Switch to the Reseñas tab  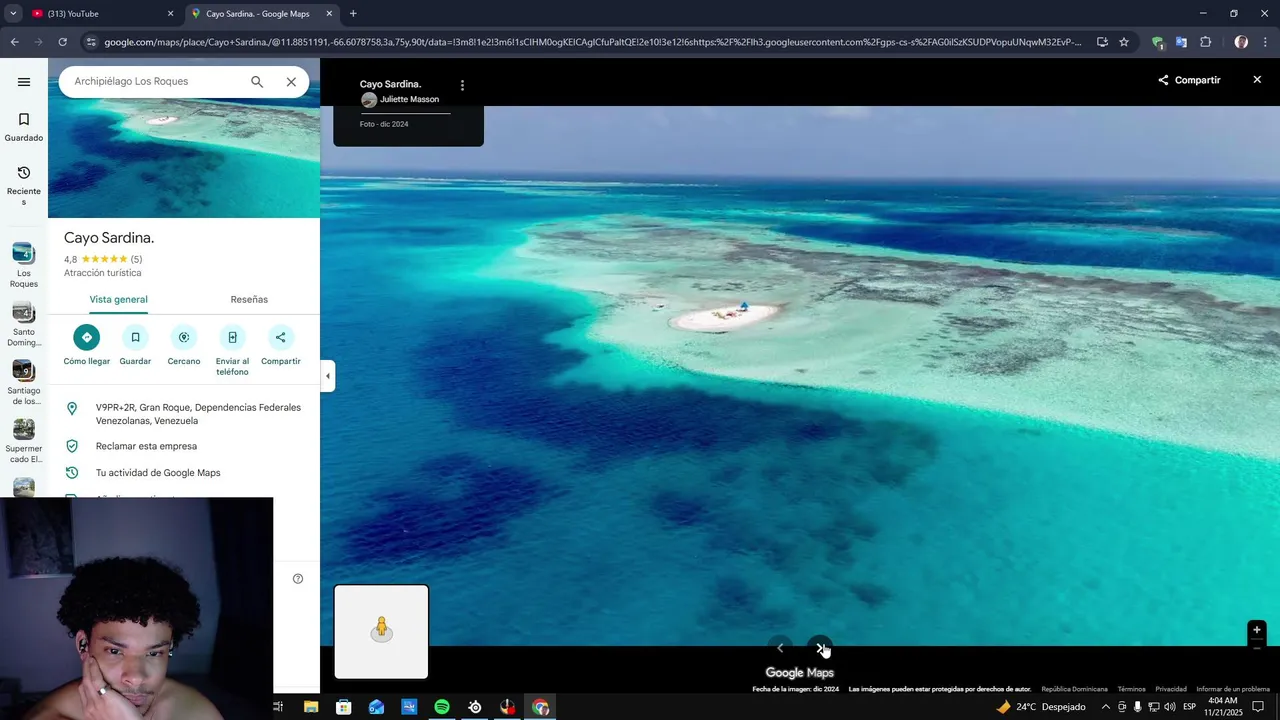pyautogui.click(x=249, y=300)
